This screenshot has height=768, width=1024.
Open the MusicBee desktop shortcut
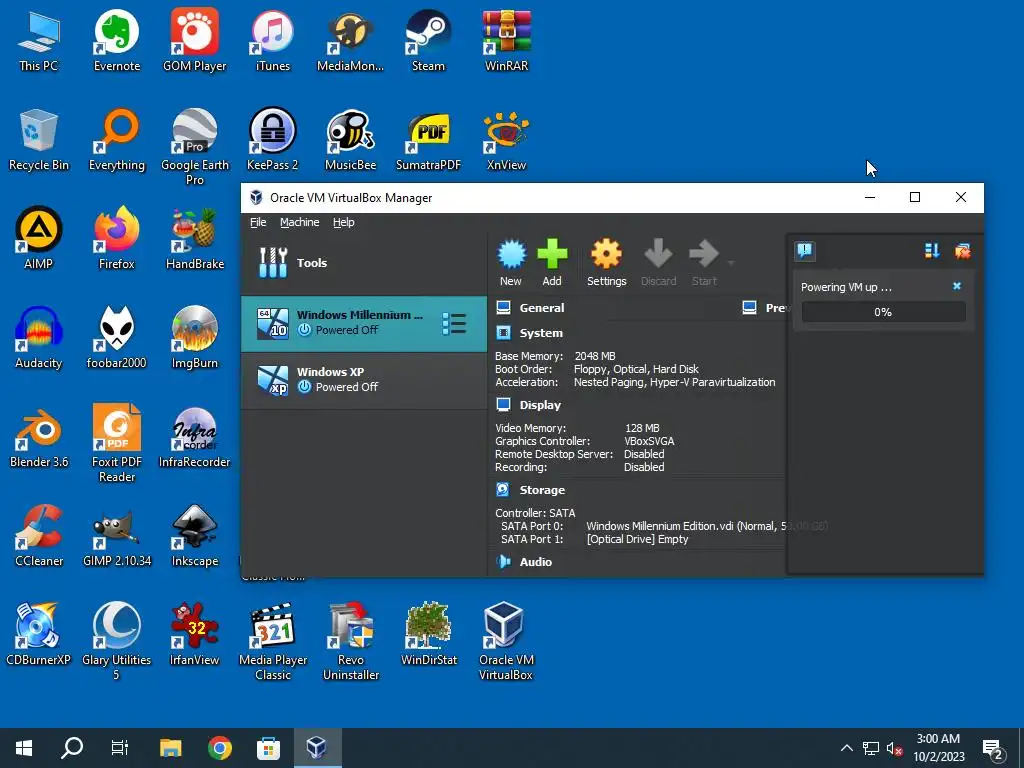(x=351, y=139)
